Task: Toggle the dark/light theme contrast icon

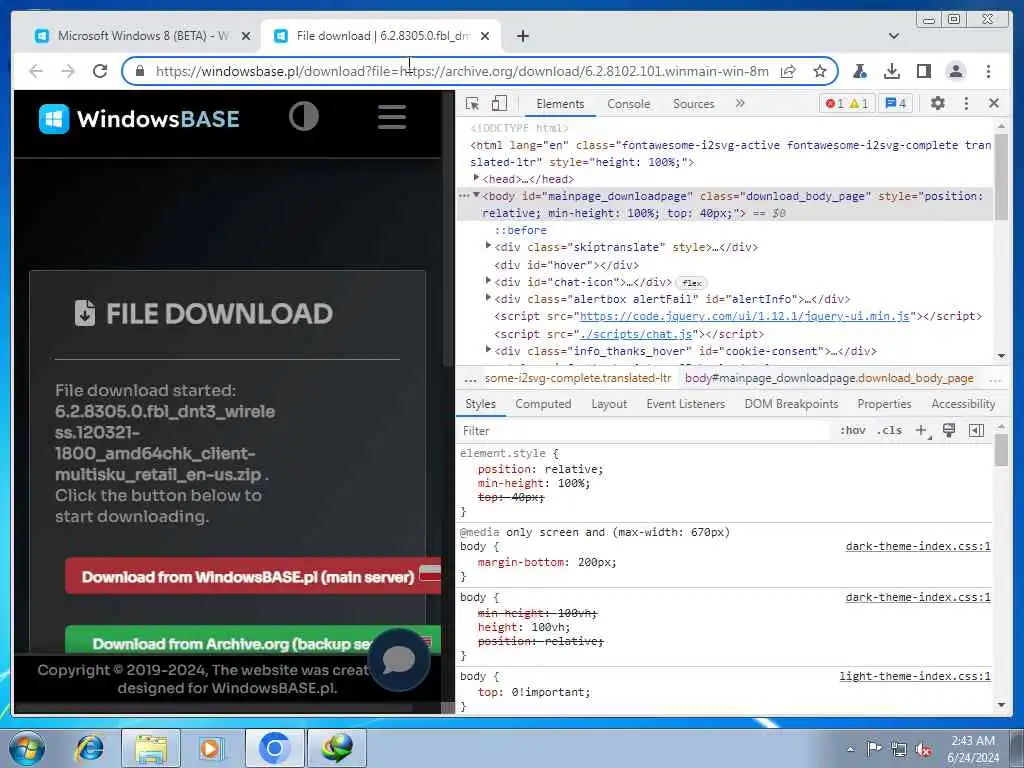Action: pyautogui.click(x=304, y=117)
